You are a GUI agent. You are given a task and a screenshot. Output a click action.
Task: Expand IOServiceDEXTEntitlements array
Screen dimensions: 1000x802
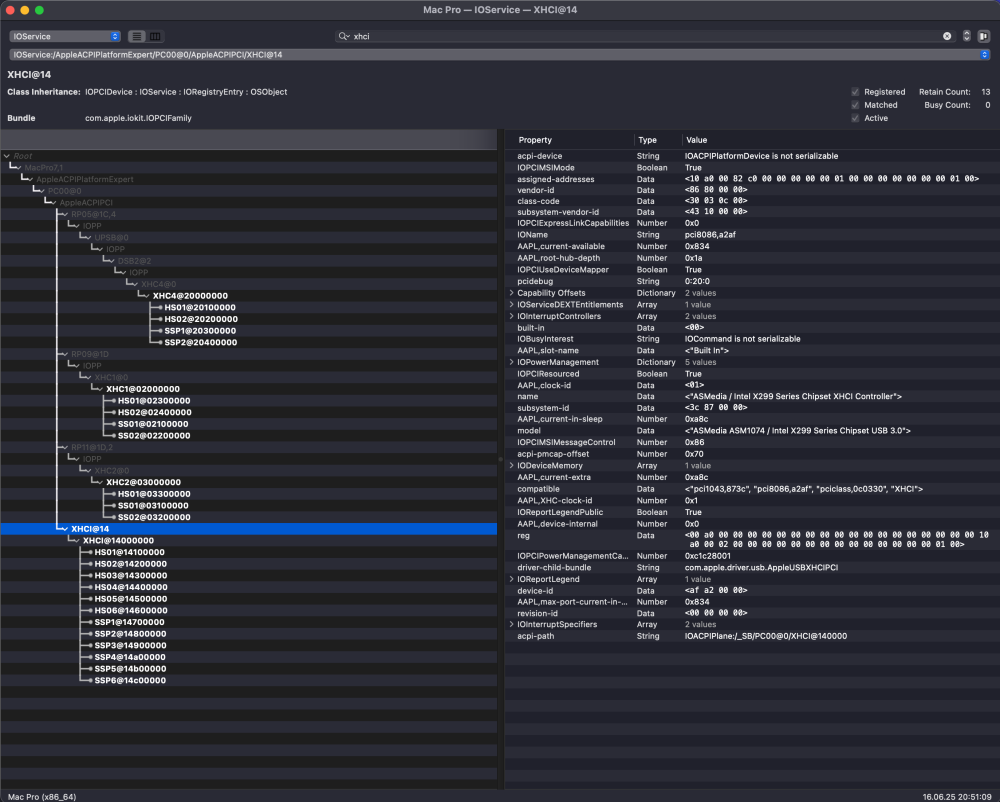pyautogui.click(x=511, y=305)
